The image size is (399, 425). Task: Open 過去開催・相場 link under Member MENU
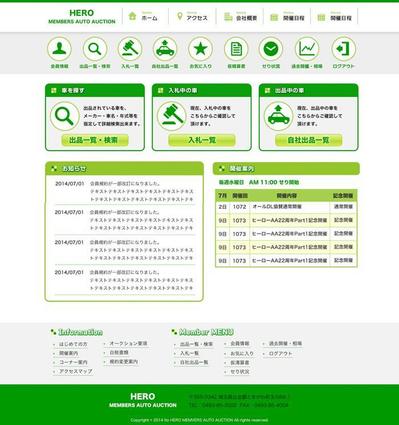285,343
